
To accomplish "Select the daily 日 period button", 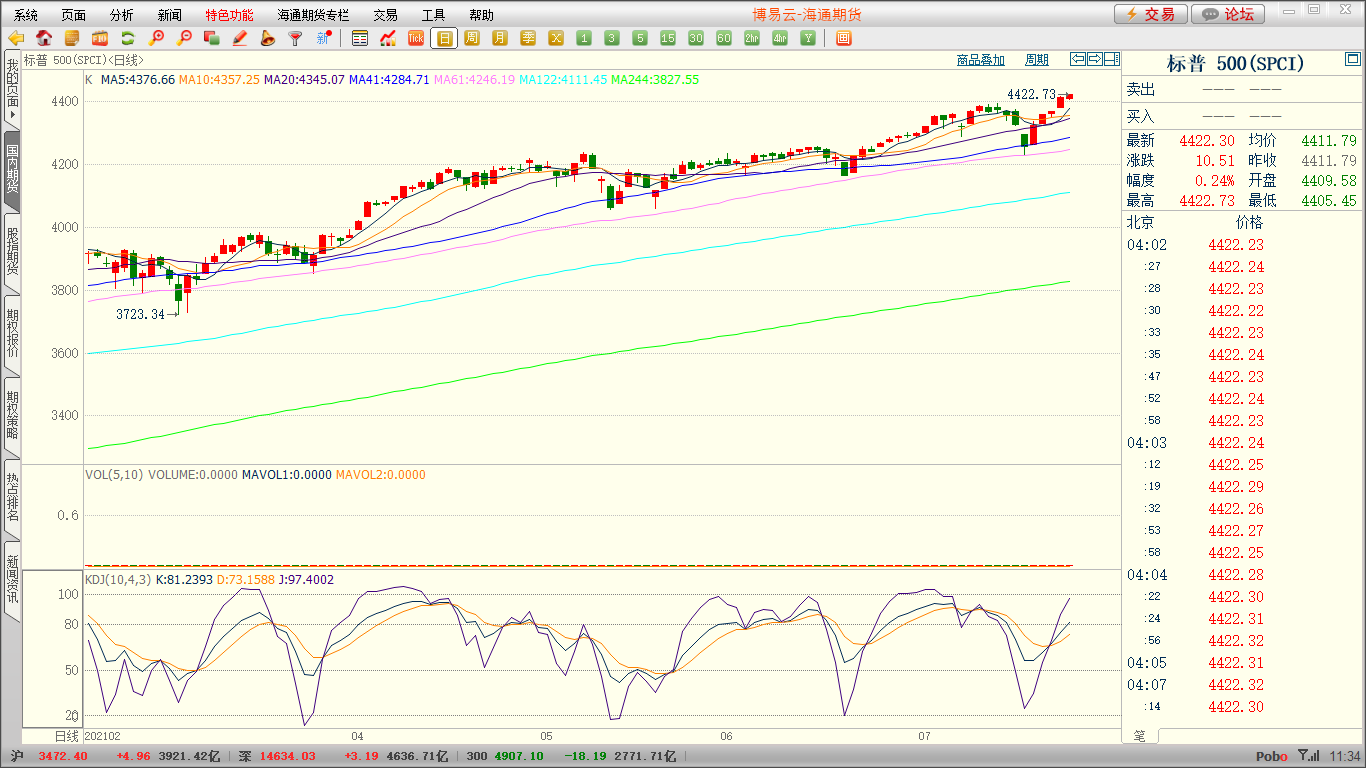I will pos(444,38).
